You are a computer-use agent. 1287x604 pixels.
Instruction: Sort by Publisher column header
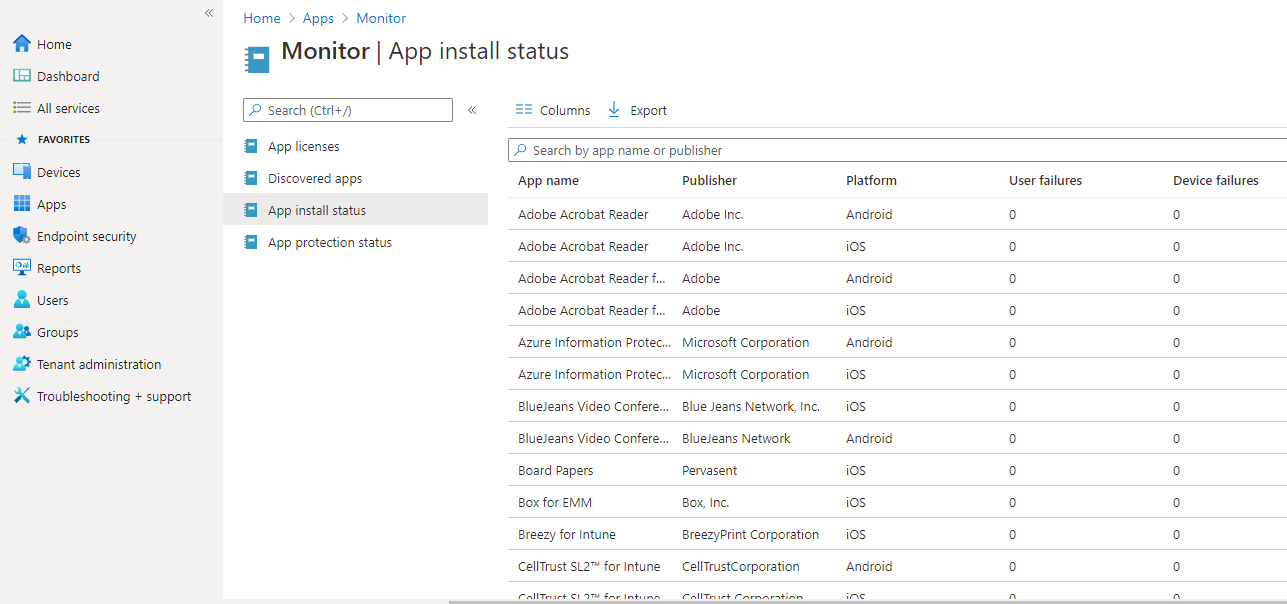pyautogui.click(x=709, y=181)
